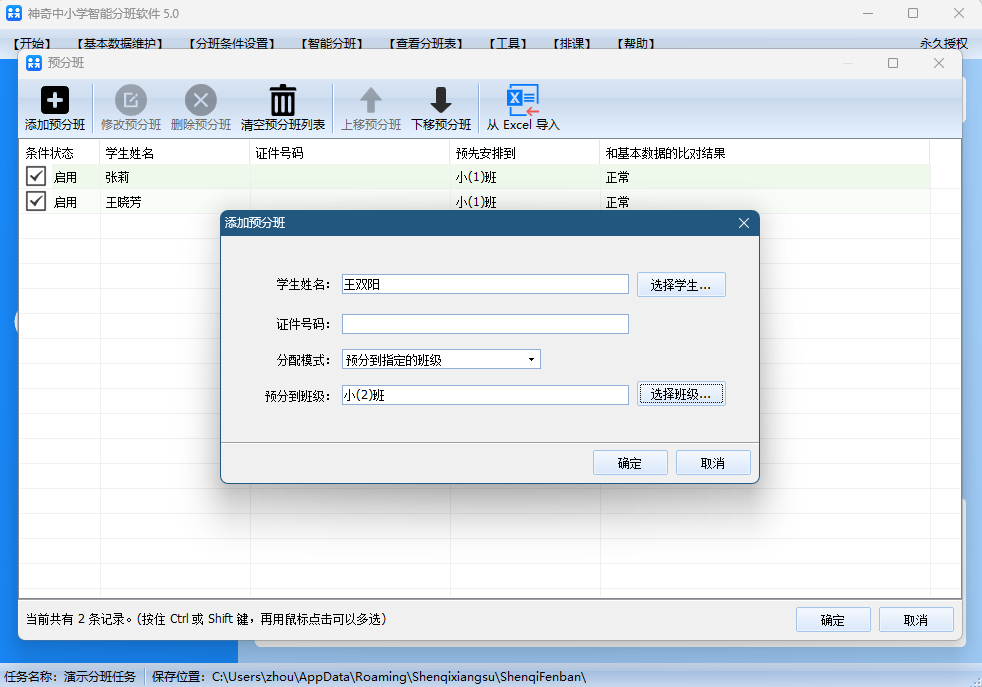Image resolution: width=982 pixels, height=687 pixels.
Task: Open 从 Excel 导入 to import data
Action: point(523,99)
